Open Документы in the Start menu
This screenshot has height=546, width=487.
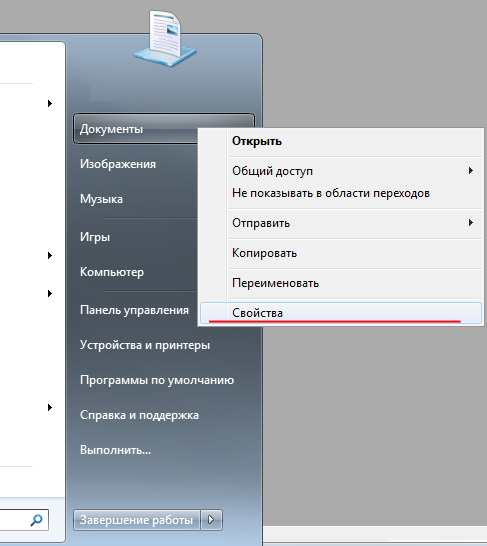click(x=135, y=129)
